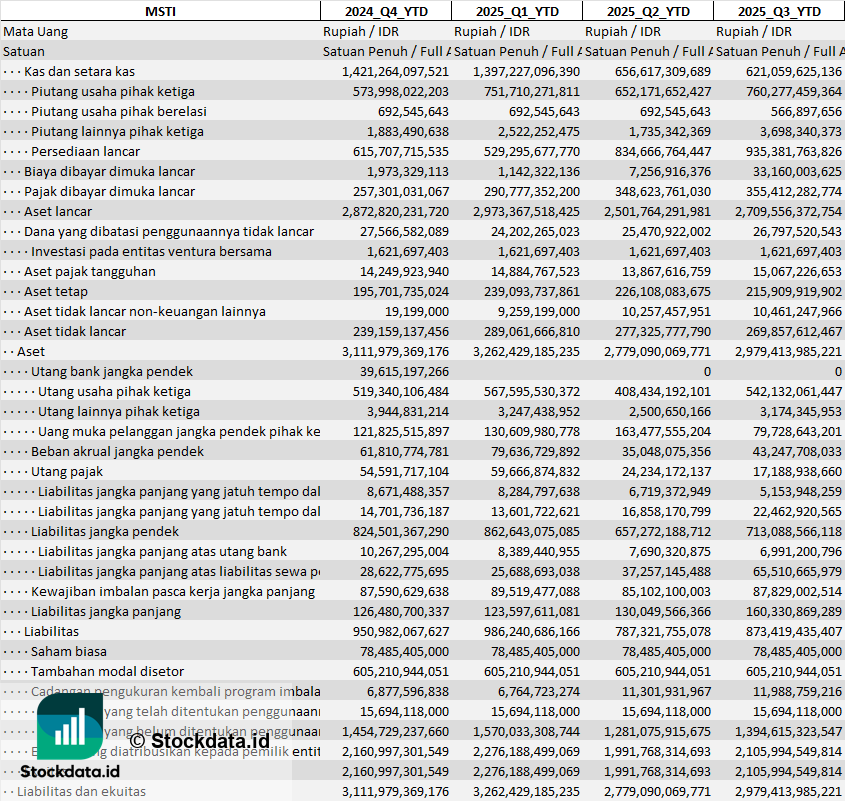Select the Mata Uang row label
Image resolution: width=845 pixels, height=801 pixels.
36,31
